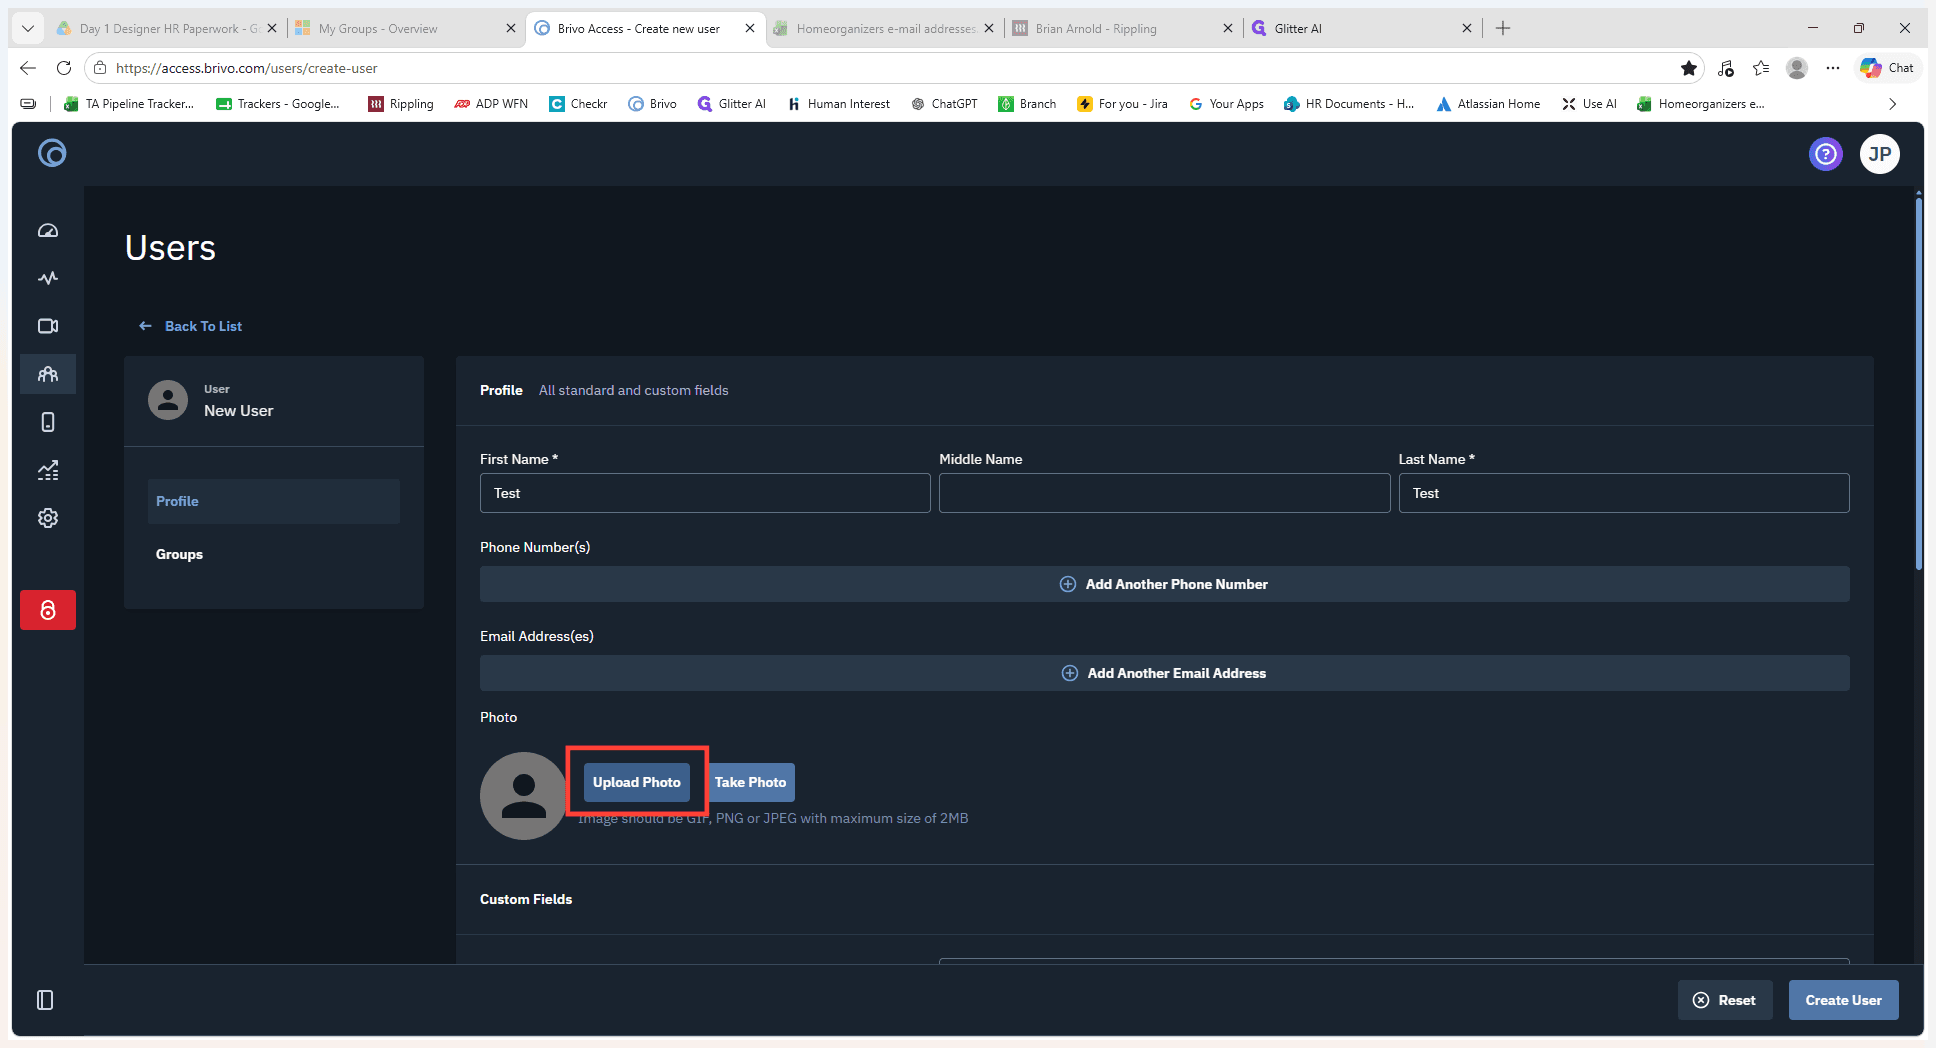Click the Last Name input field

pos(1624,493)
